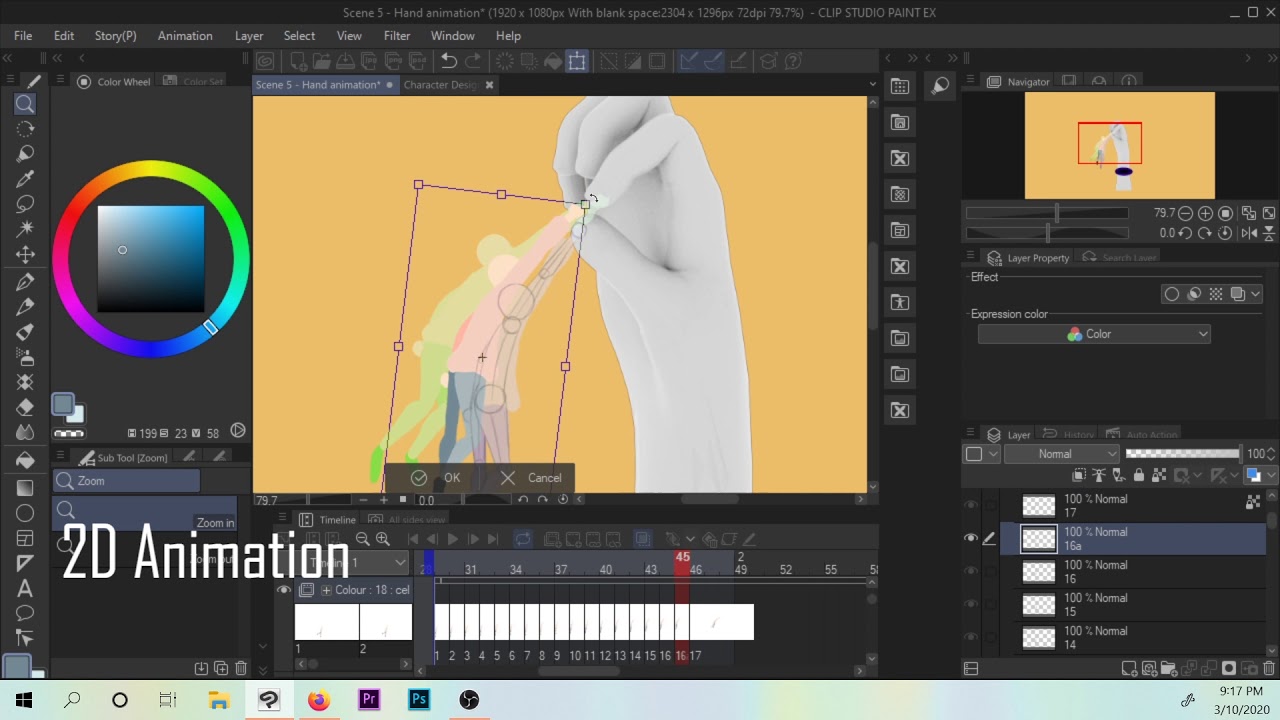Open blending mode Normal dropdown
Image resolution: width=1280 pixels, height=720 pixels.
click(x=1061, y=454)
